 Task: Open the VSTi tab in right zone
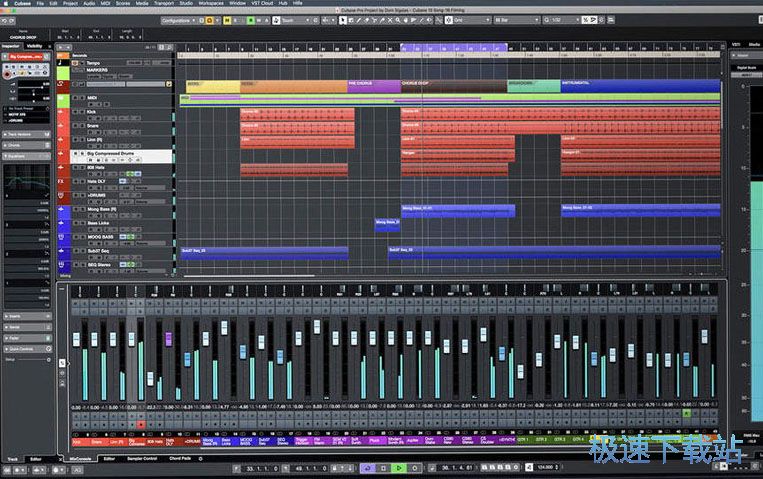click(x=736, y=44)
